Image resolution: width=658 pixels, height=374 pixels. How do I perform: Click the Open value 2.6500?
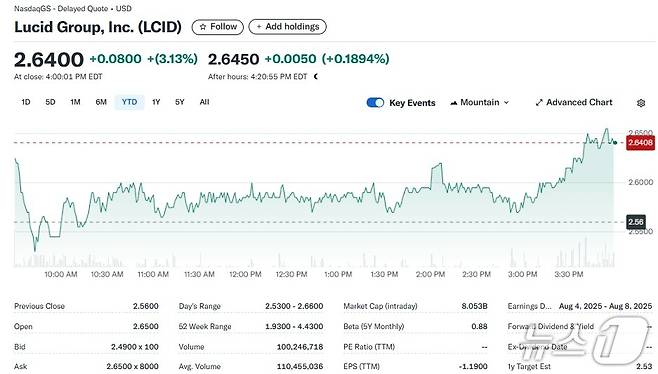click(146, 327)
